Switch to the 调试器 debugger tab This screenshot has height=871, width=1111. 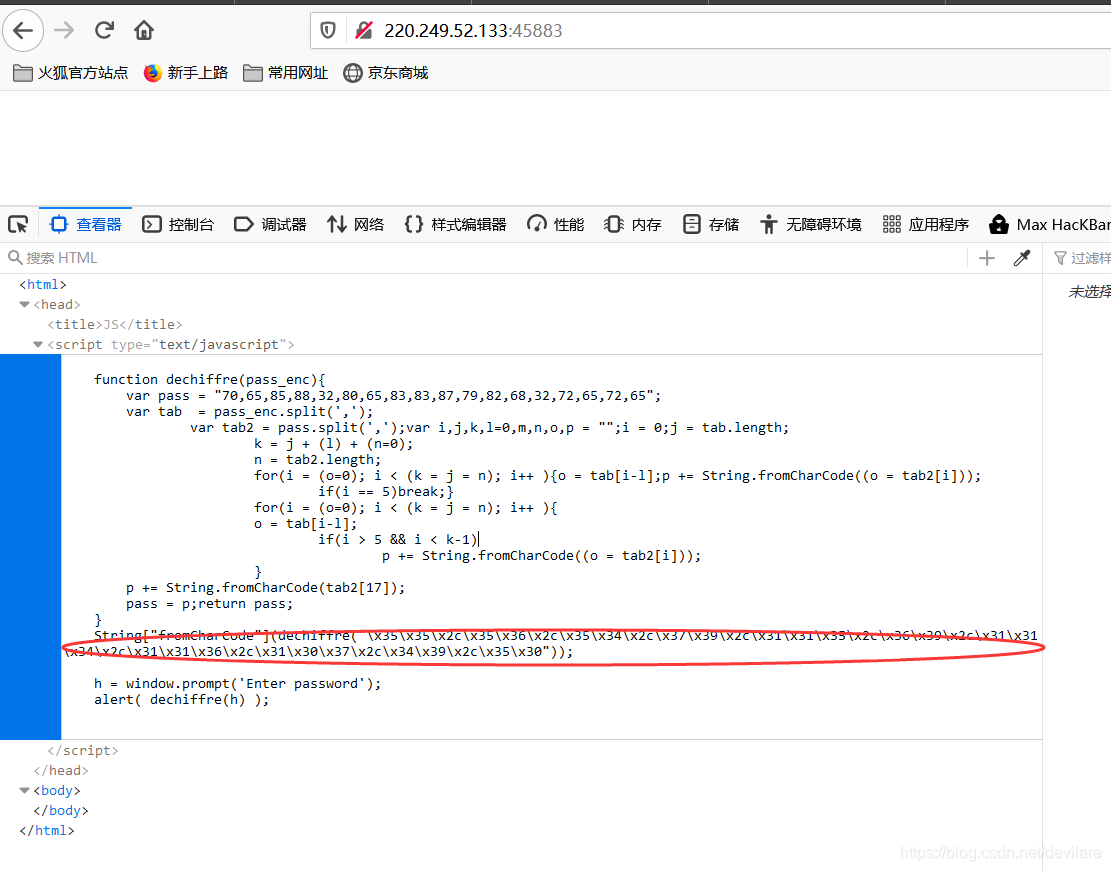[x=270, y=225]
